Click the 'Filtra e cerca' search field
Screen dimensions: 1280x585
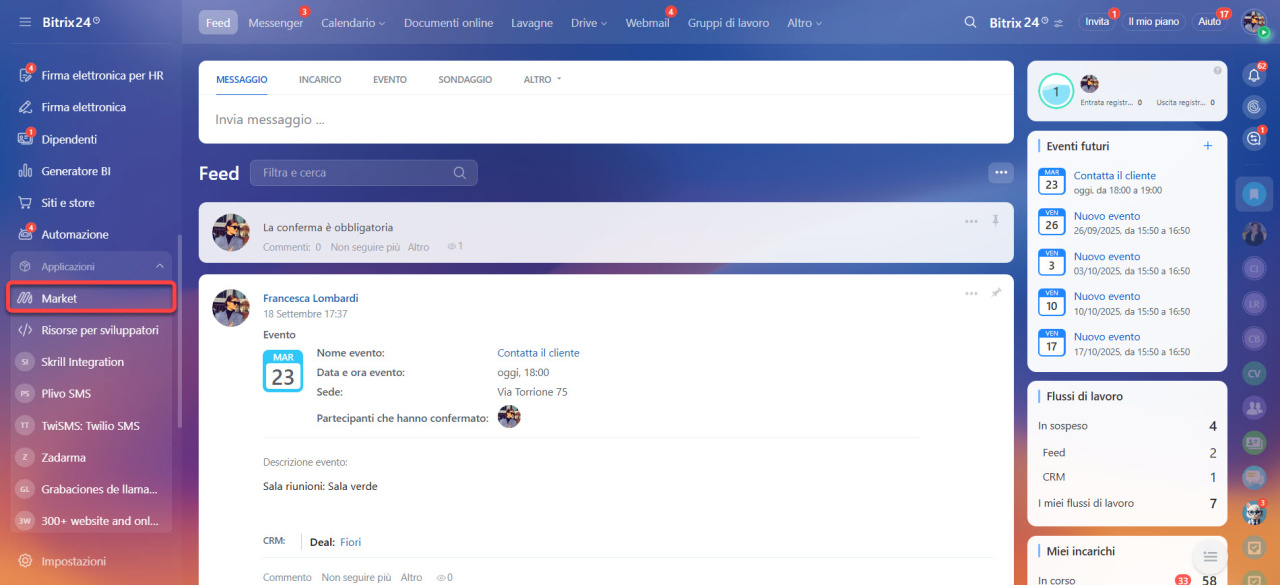[354, 173]
